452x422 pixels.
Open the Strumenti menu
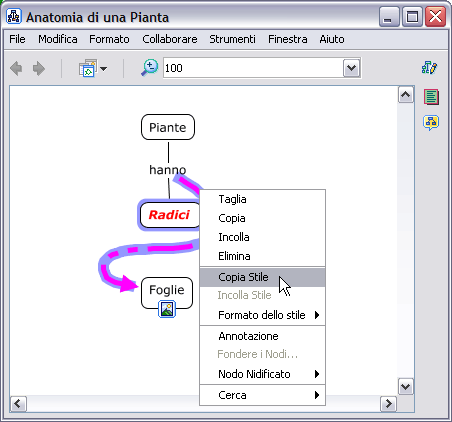[232, 39]
